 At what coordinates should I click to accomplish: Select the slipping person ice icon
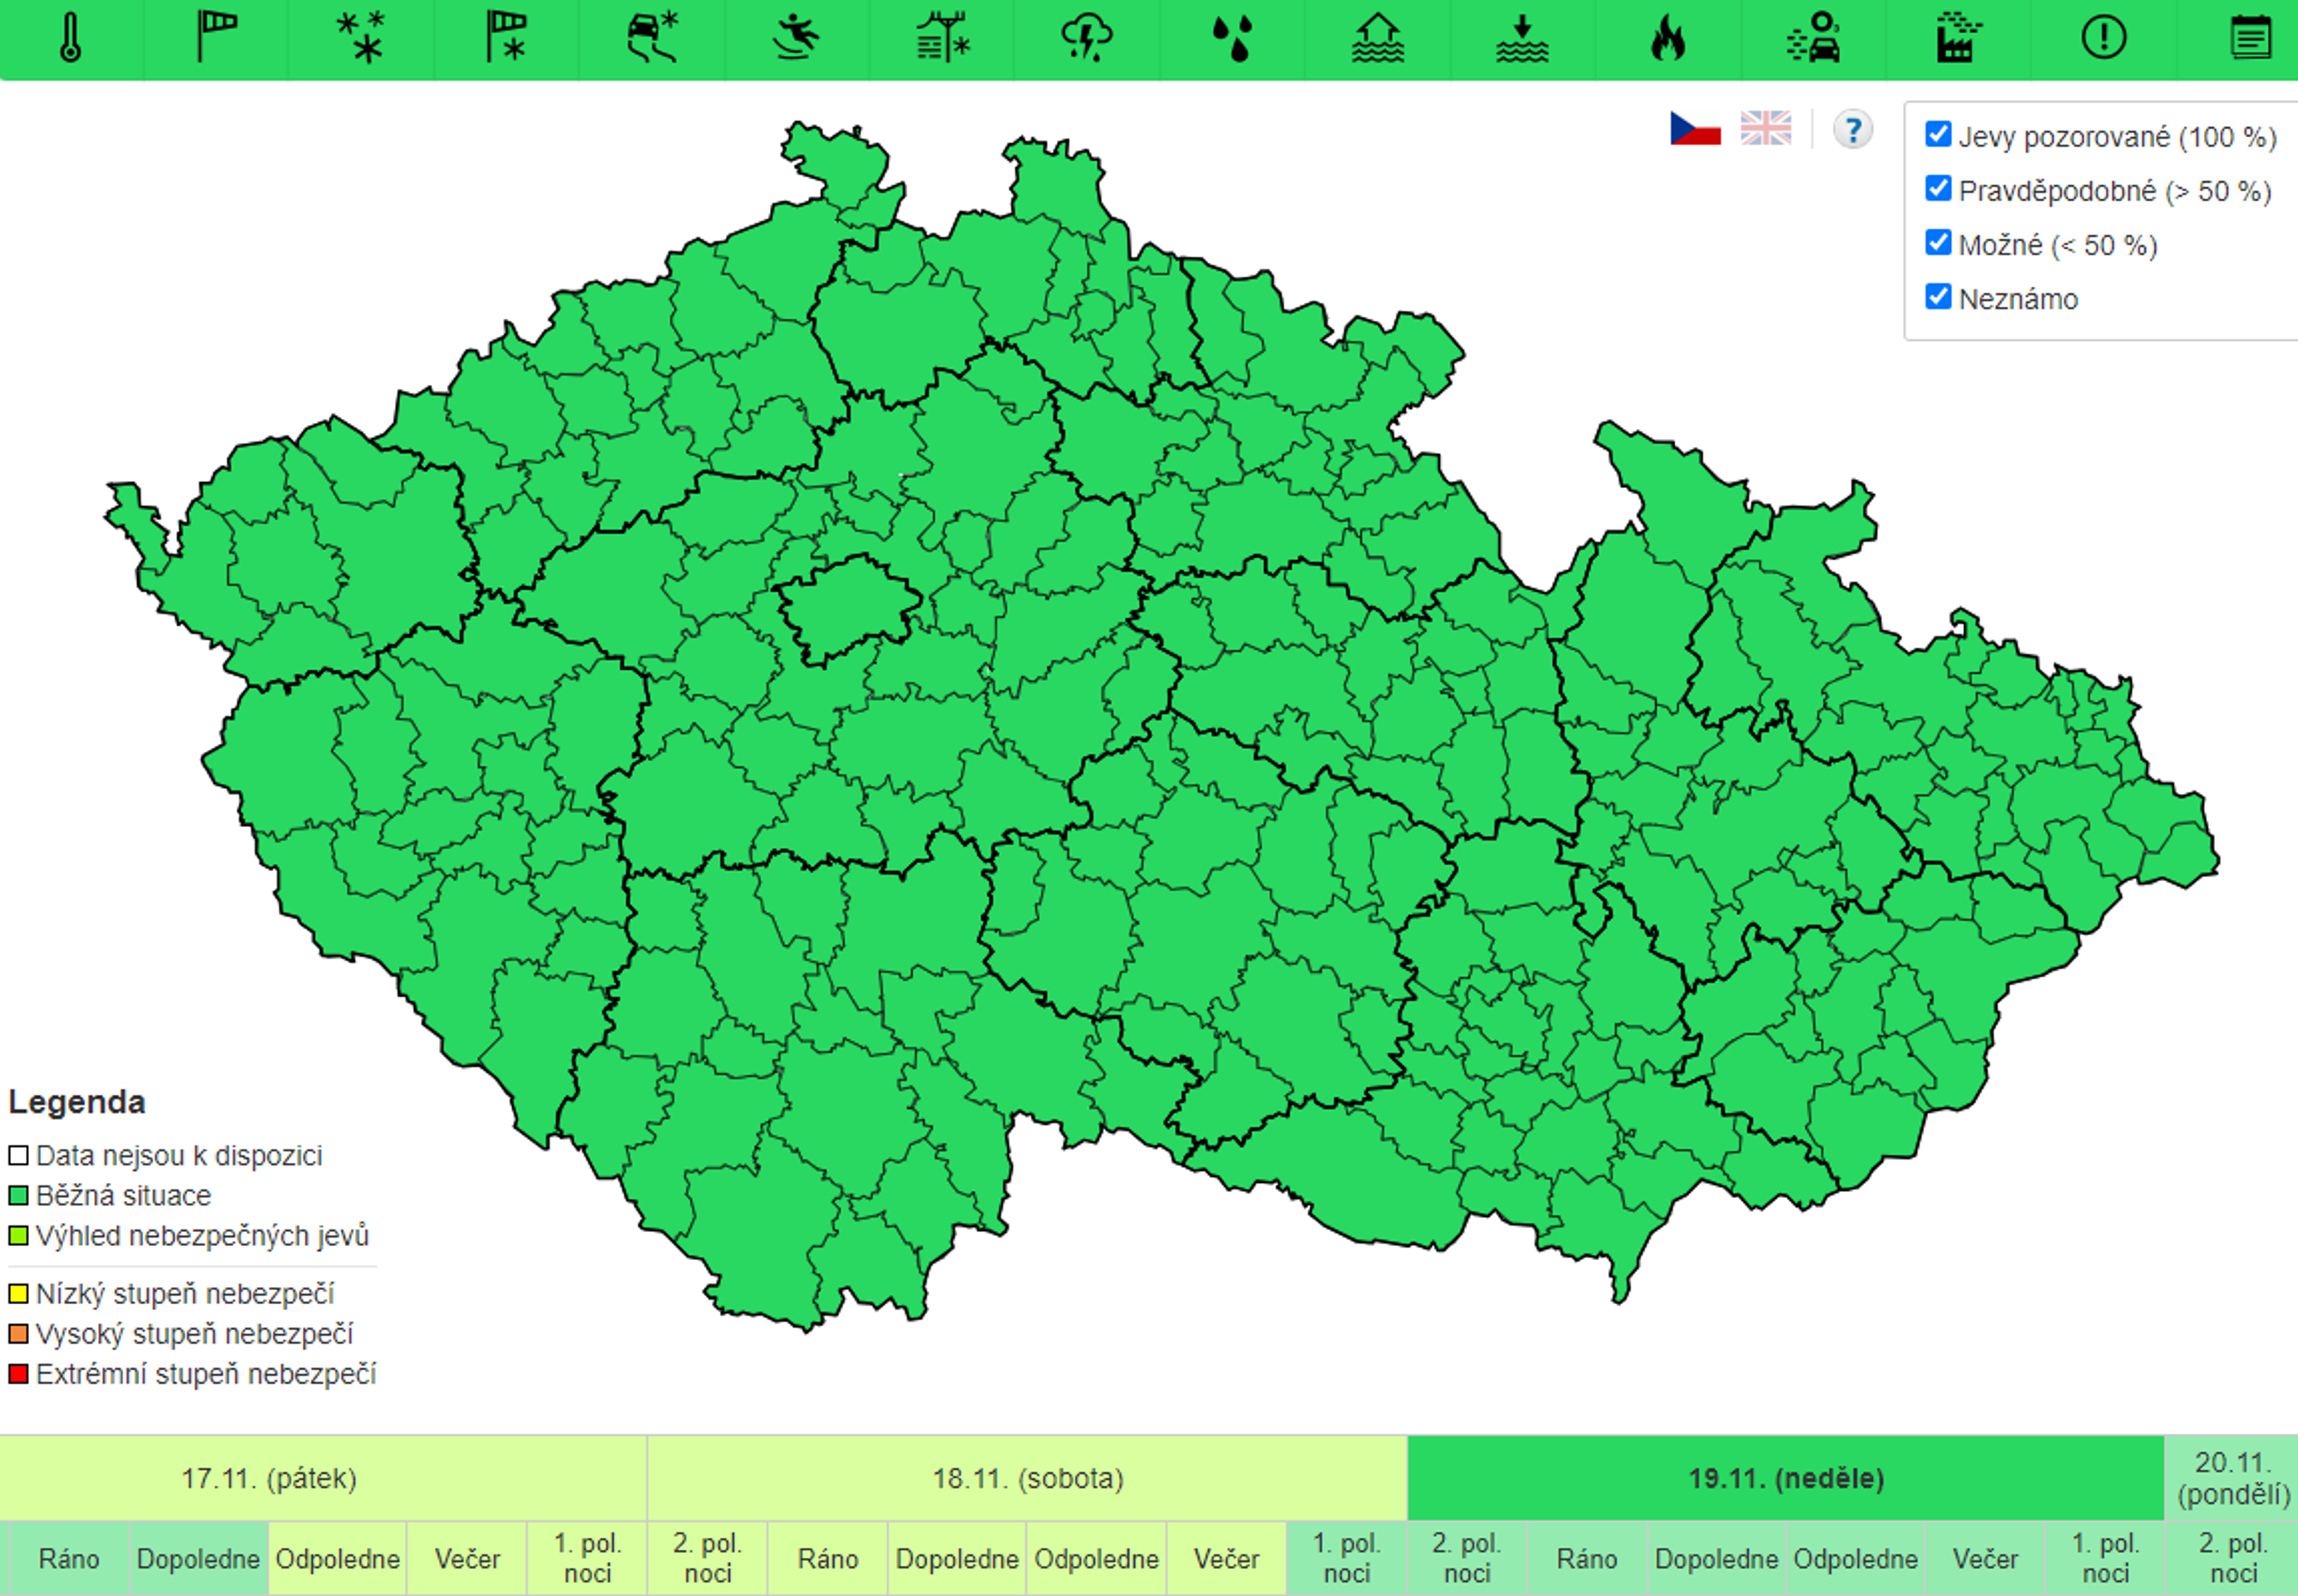point(797,38)
